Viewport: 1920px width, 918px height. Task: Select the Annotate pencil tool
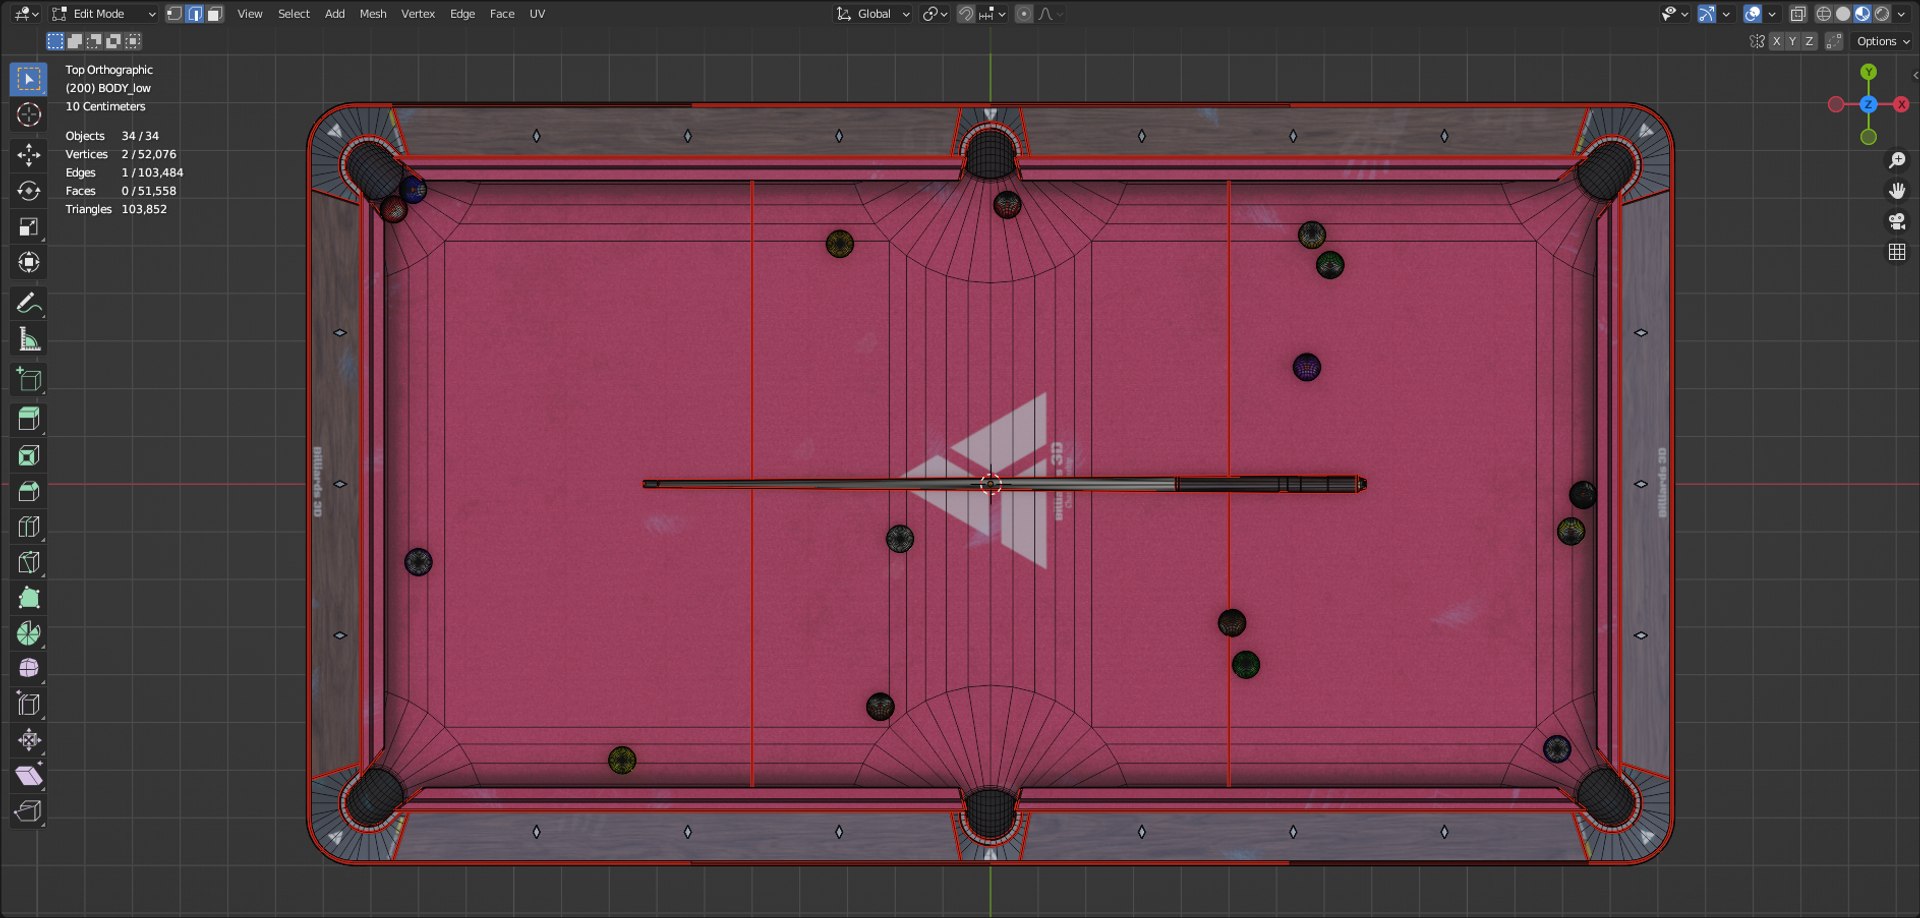coord(28,302)
